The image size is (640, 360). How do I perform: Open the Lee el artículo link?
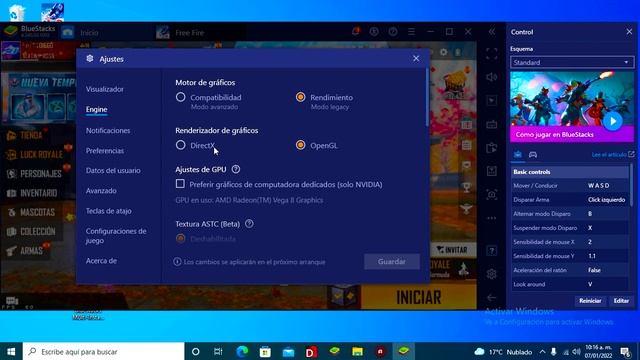coord(613,154)
